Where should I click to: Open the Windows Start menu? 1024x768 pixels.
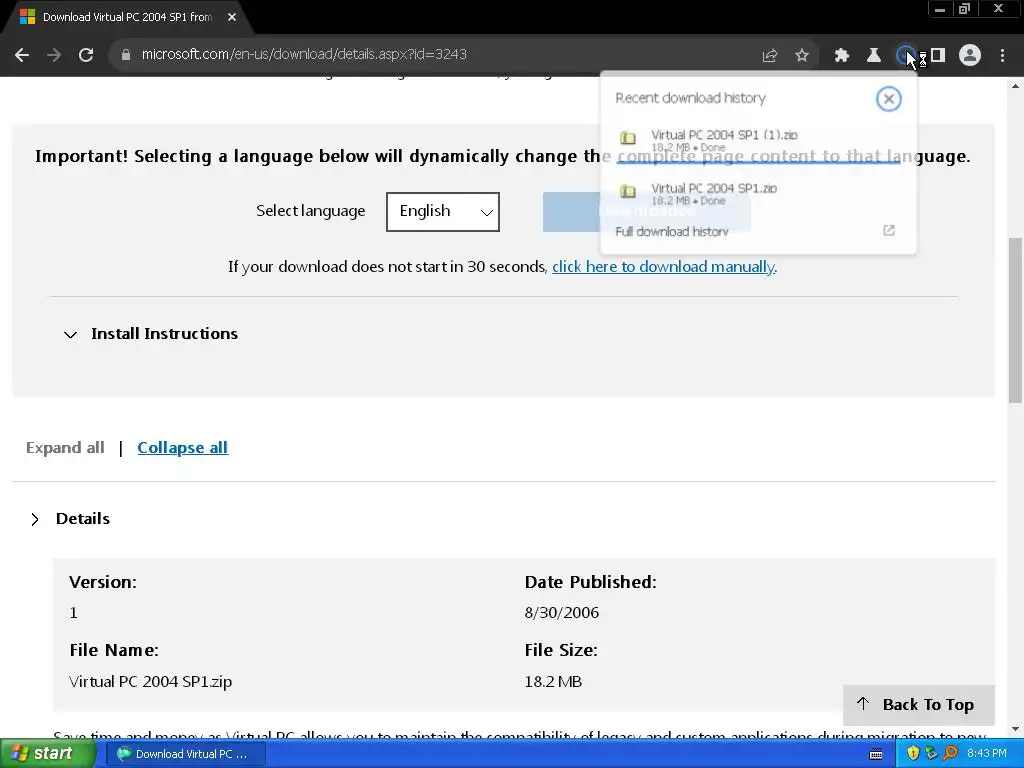(46, 754)
